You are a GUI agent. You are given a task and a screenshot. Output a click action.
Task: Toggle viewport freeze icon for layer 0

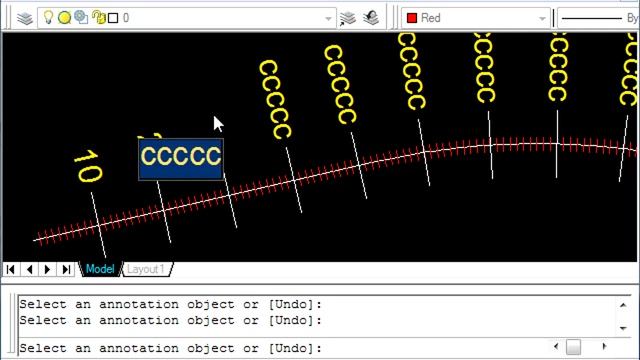81,17
